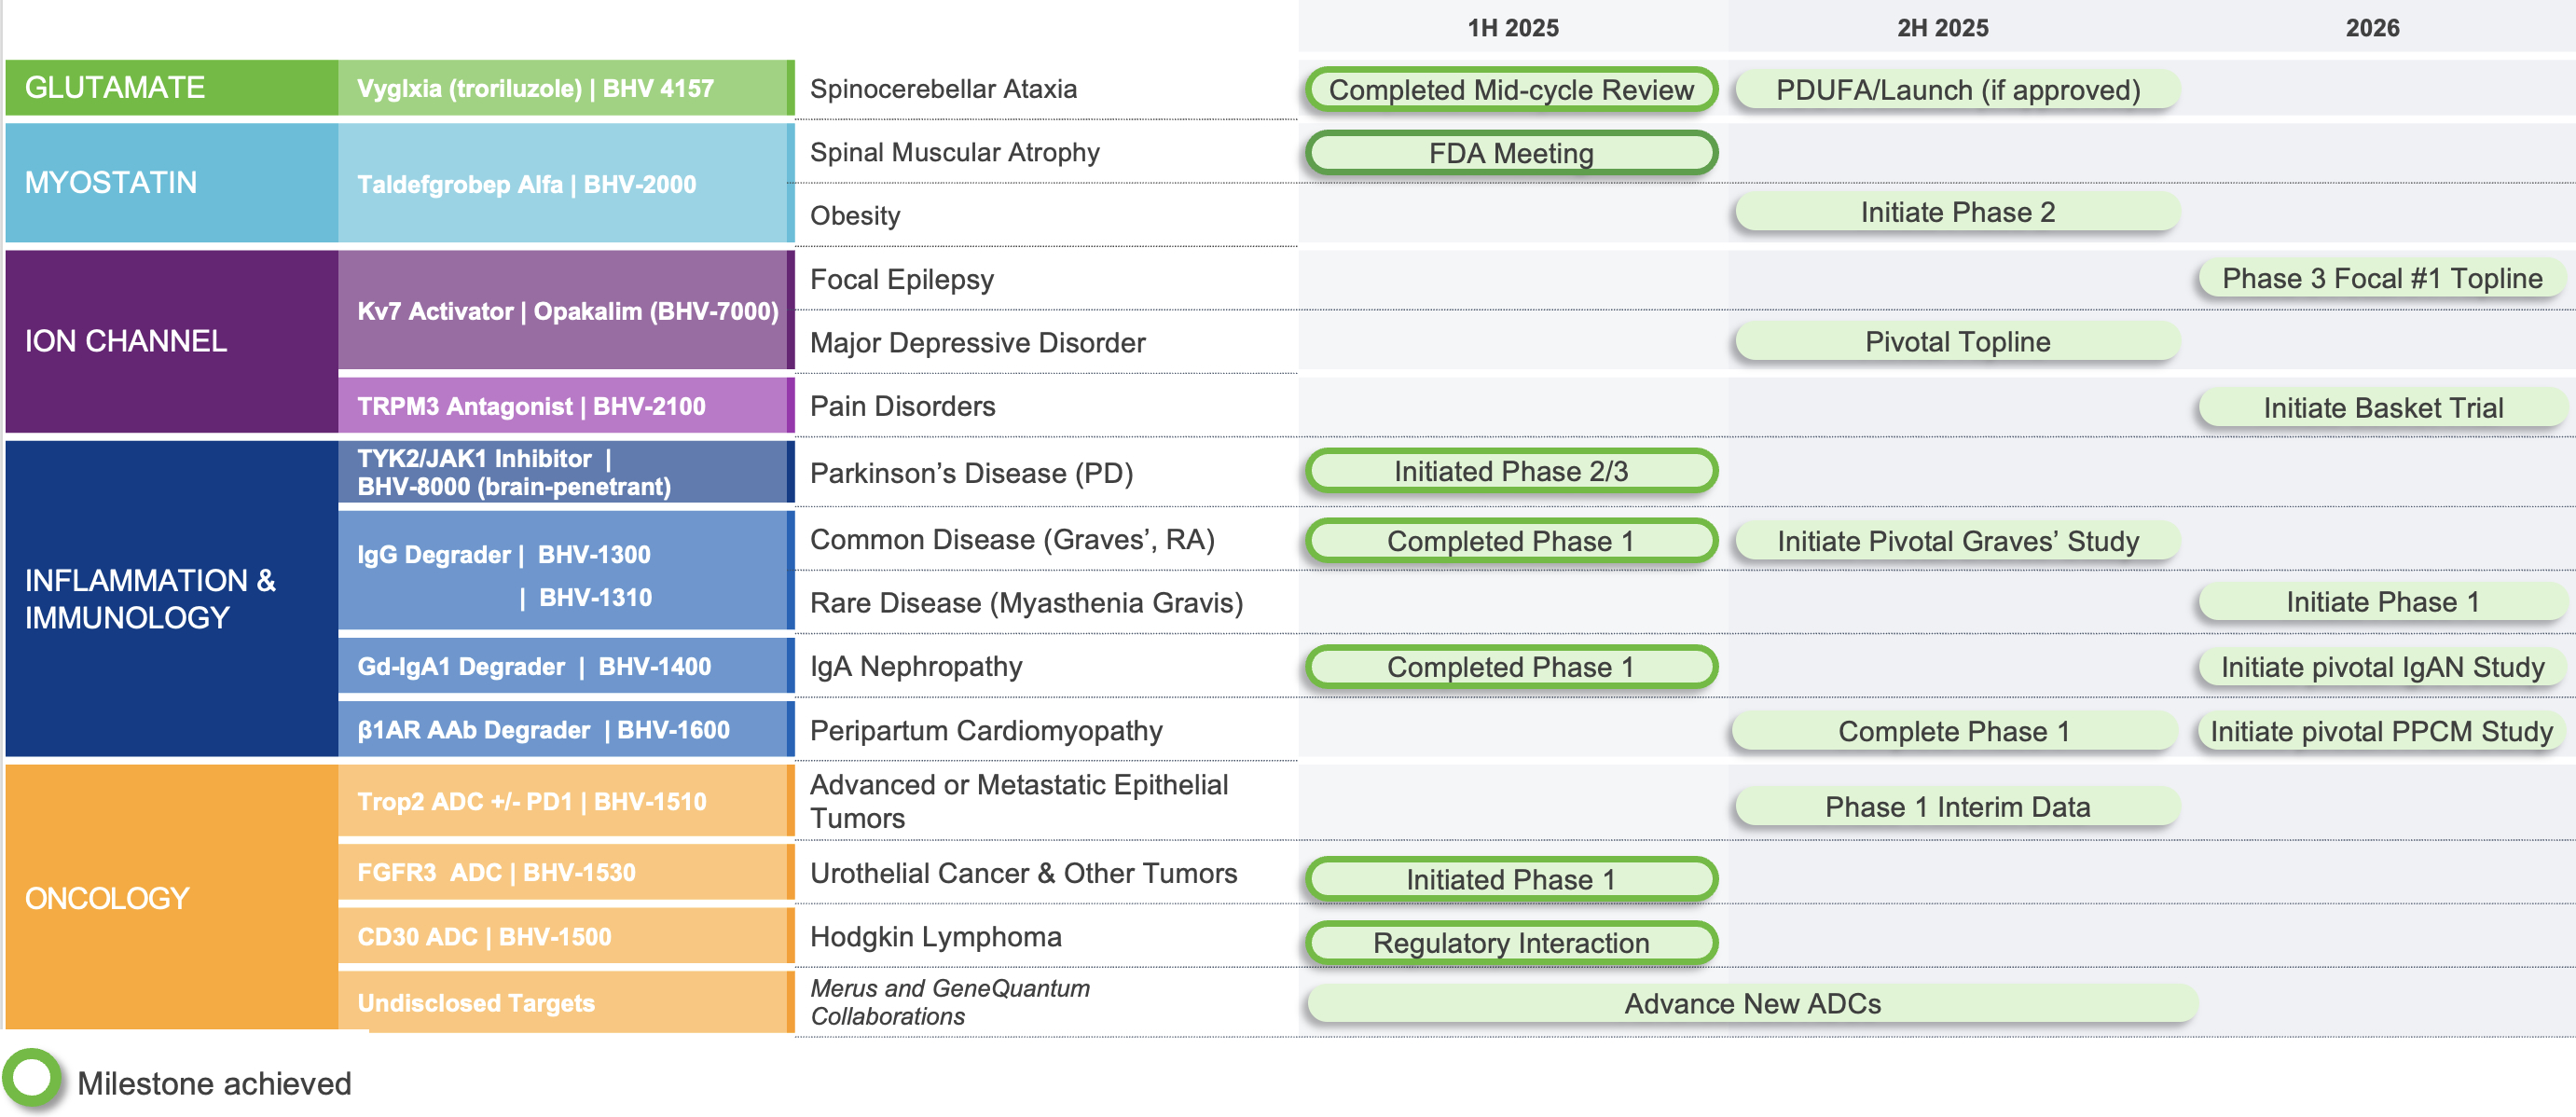Select the 1H 2025 column header
Viewport: 2576px width, 1117px height.
pyautogui.click(x=1512, y=28)
